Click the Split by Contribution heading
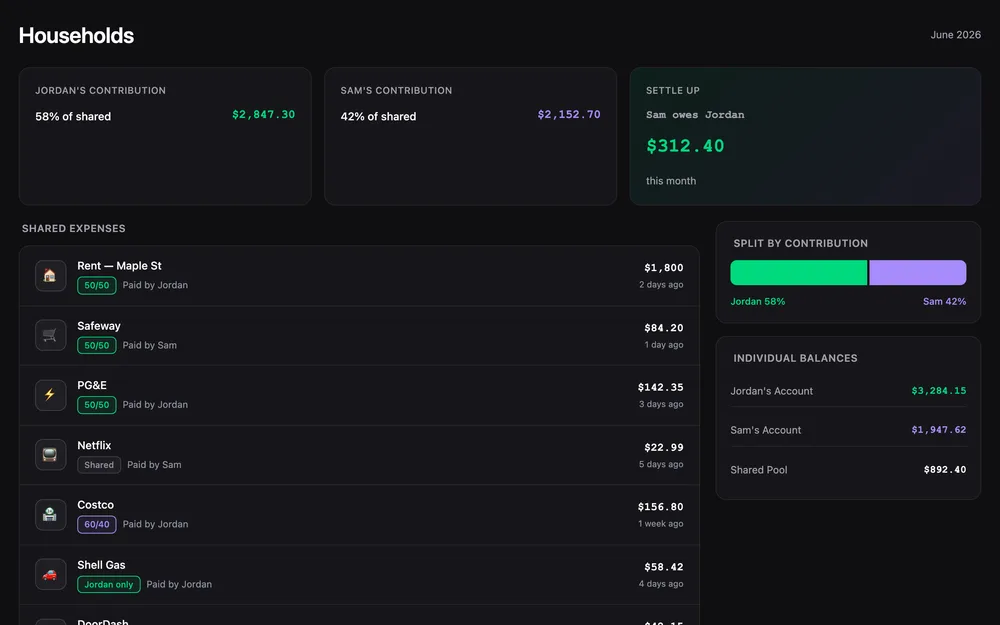 800,244
